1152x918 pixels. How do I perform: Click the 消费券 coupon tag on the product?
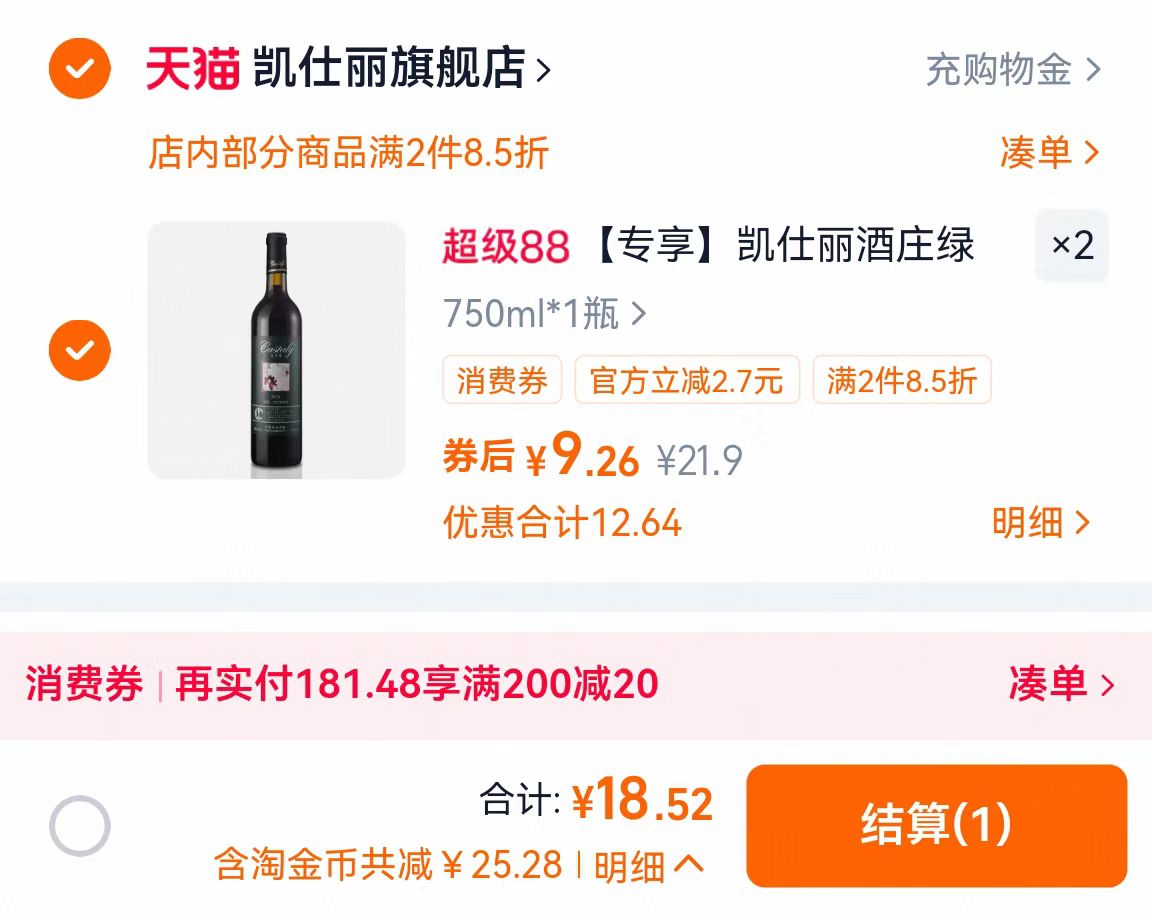point(501,381)
